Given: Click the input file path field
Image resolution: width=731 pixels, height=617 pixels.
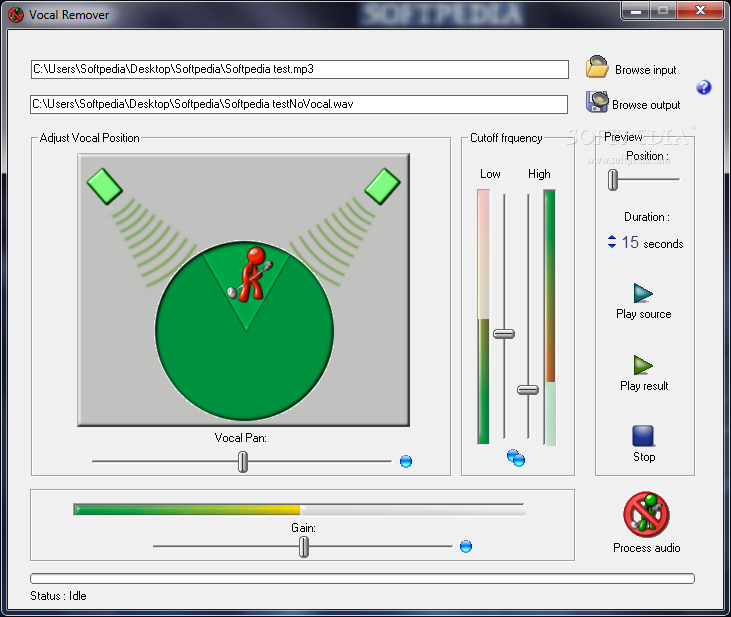Looking at the screenshot, I should tap(300, 69).
